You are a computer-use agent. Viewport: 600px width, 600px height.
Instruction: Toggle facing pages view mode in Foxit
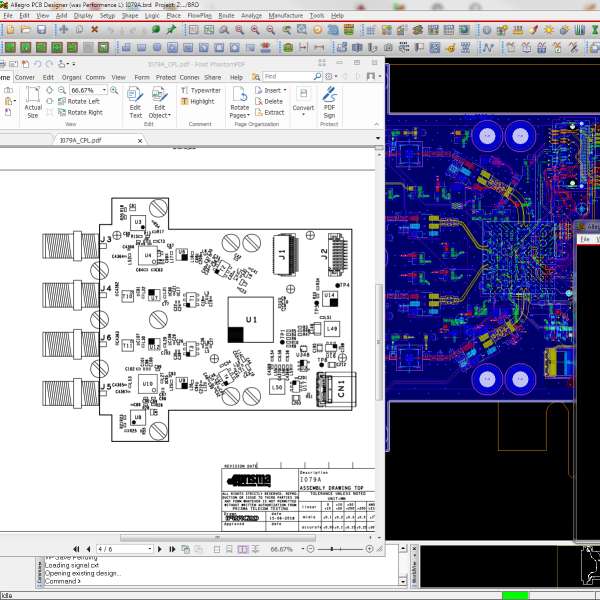(x=243, y=549)
